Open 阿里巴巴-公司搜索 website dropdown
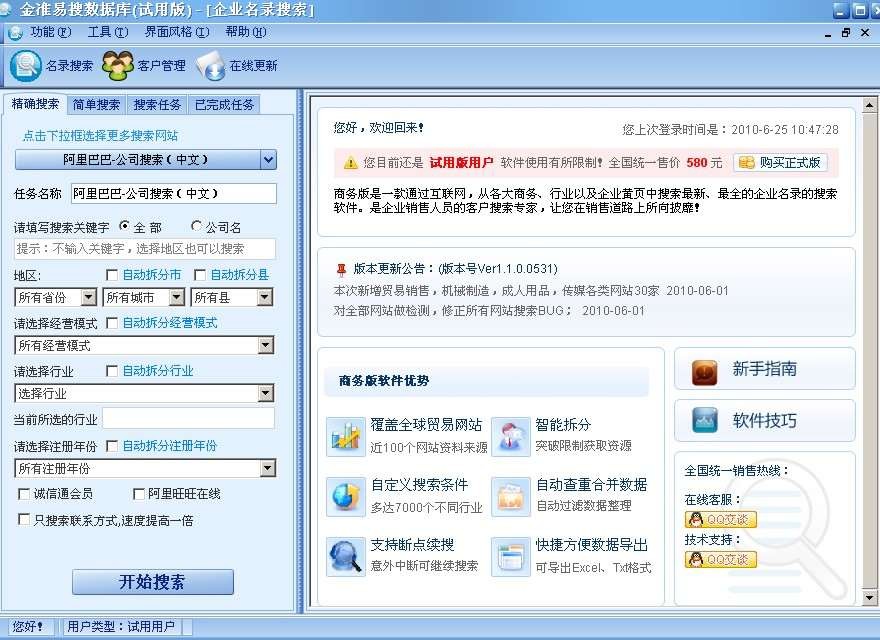The image size is (880, 640). point(268,160)
